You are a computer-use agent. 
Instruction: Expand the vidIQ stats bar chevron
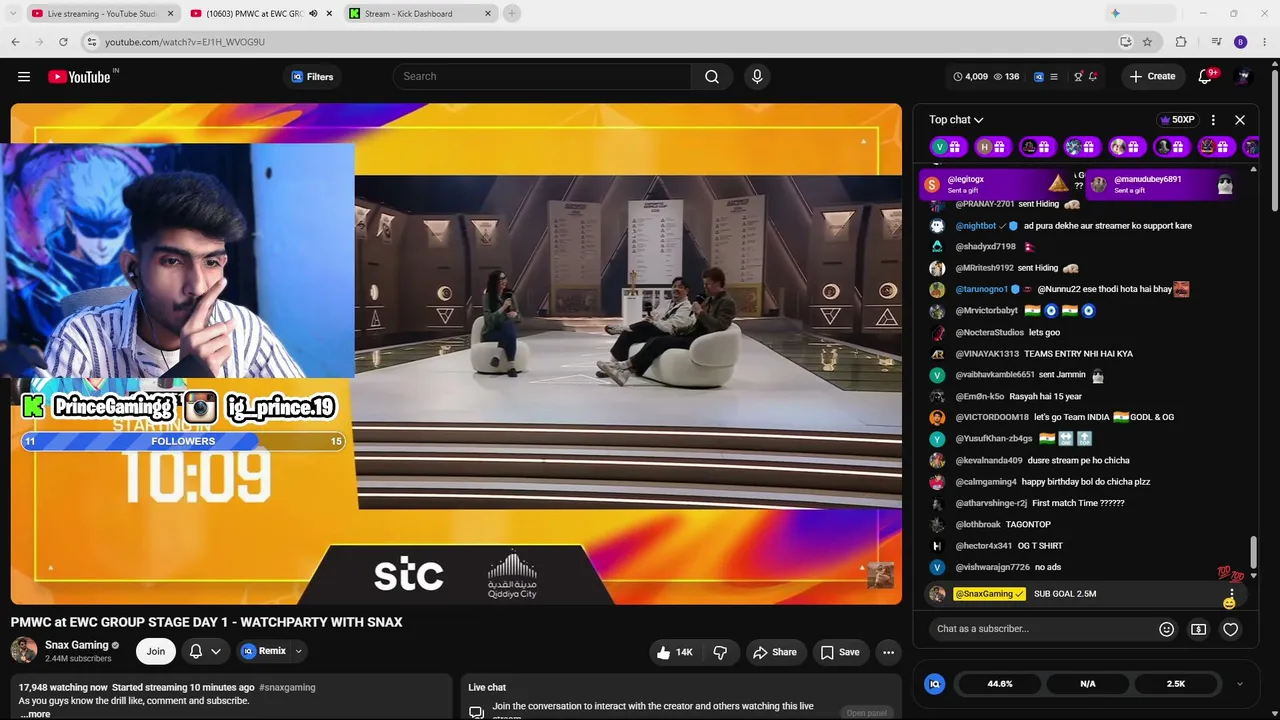point(1240,684)
